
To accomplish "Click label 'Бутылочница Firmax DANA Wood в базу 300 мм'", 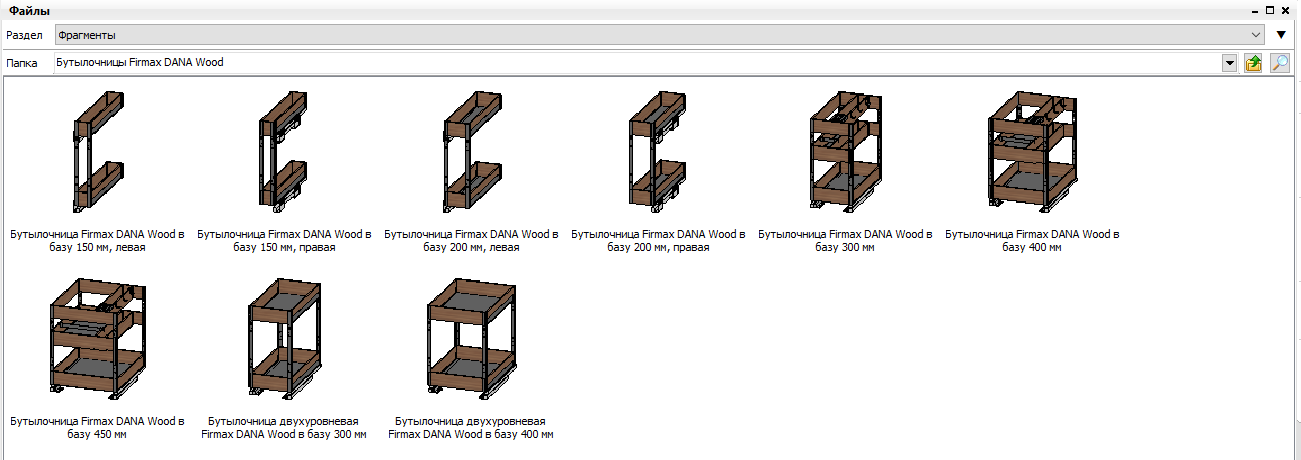I will (x=845, y=241).
